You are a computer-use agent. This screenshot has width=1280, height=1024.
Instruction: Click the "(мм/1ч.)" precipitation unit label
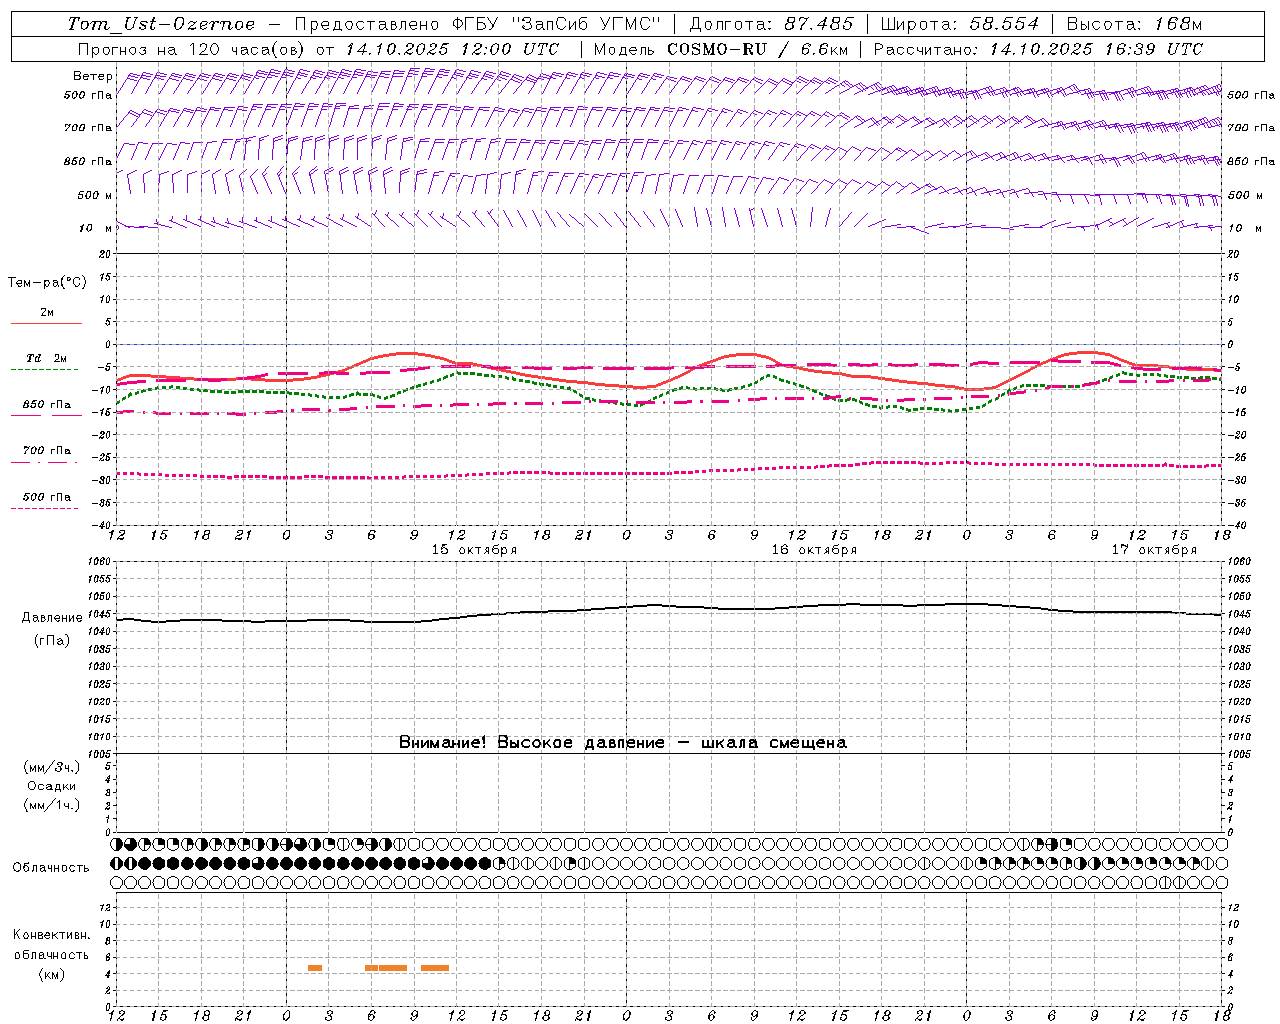tap(52, 805)
